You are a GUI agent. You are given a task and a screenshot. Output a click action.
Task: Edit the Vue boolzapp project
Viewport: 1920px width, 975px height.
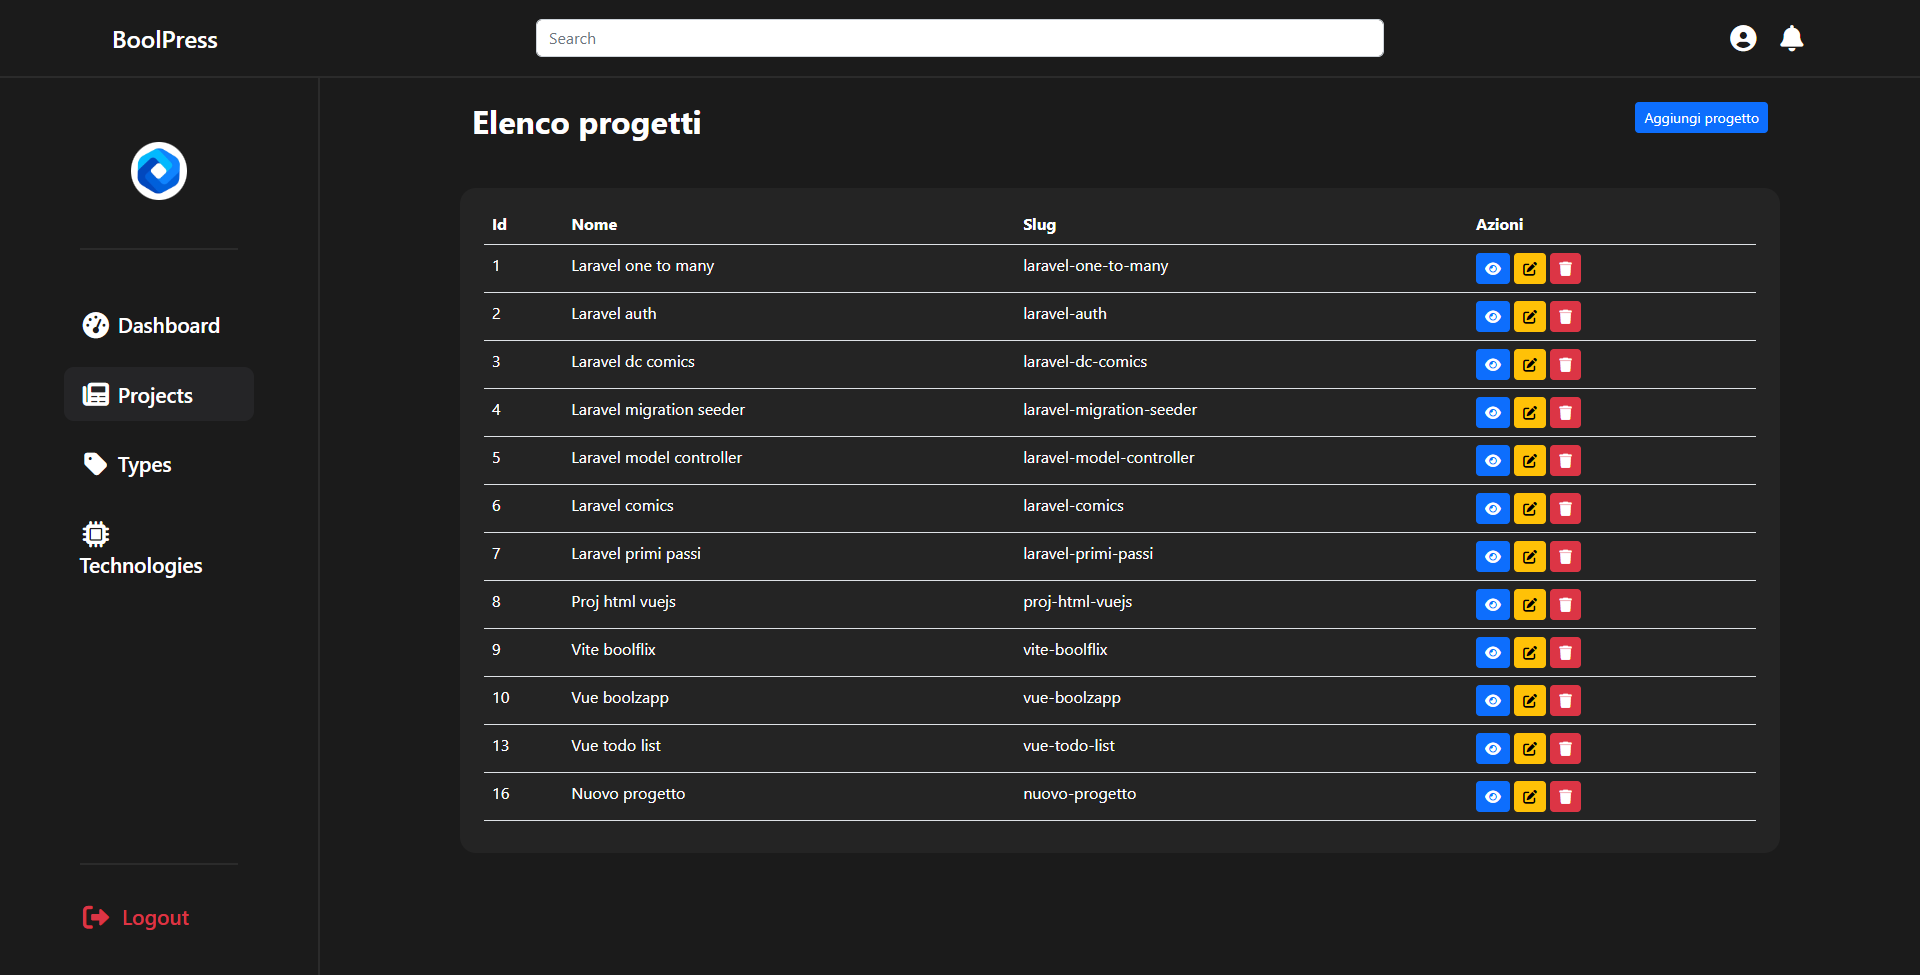(1529, 701)
